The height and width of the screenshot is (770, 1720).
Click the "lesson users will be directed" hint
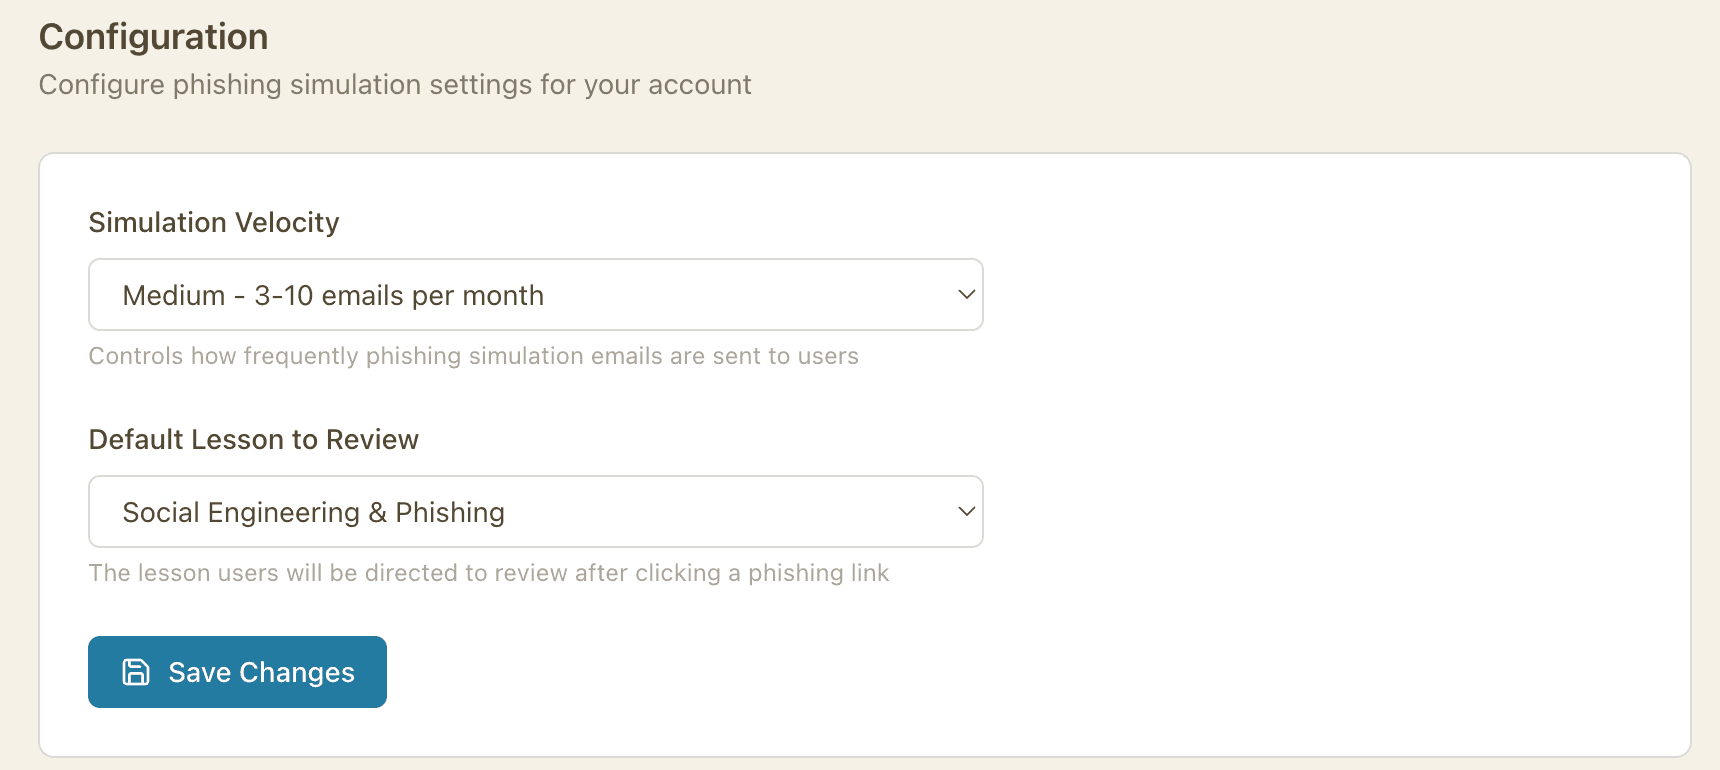(488, 573)
